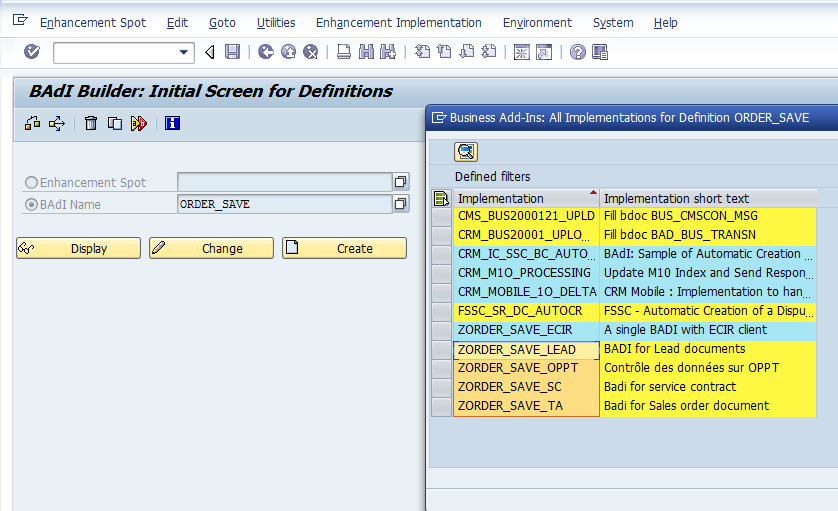
Task: Select row selector for ZORDER_SAVE_ECIR
Action: [441, 330]
